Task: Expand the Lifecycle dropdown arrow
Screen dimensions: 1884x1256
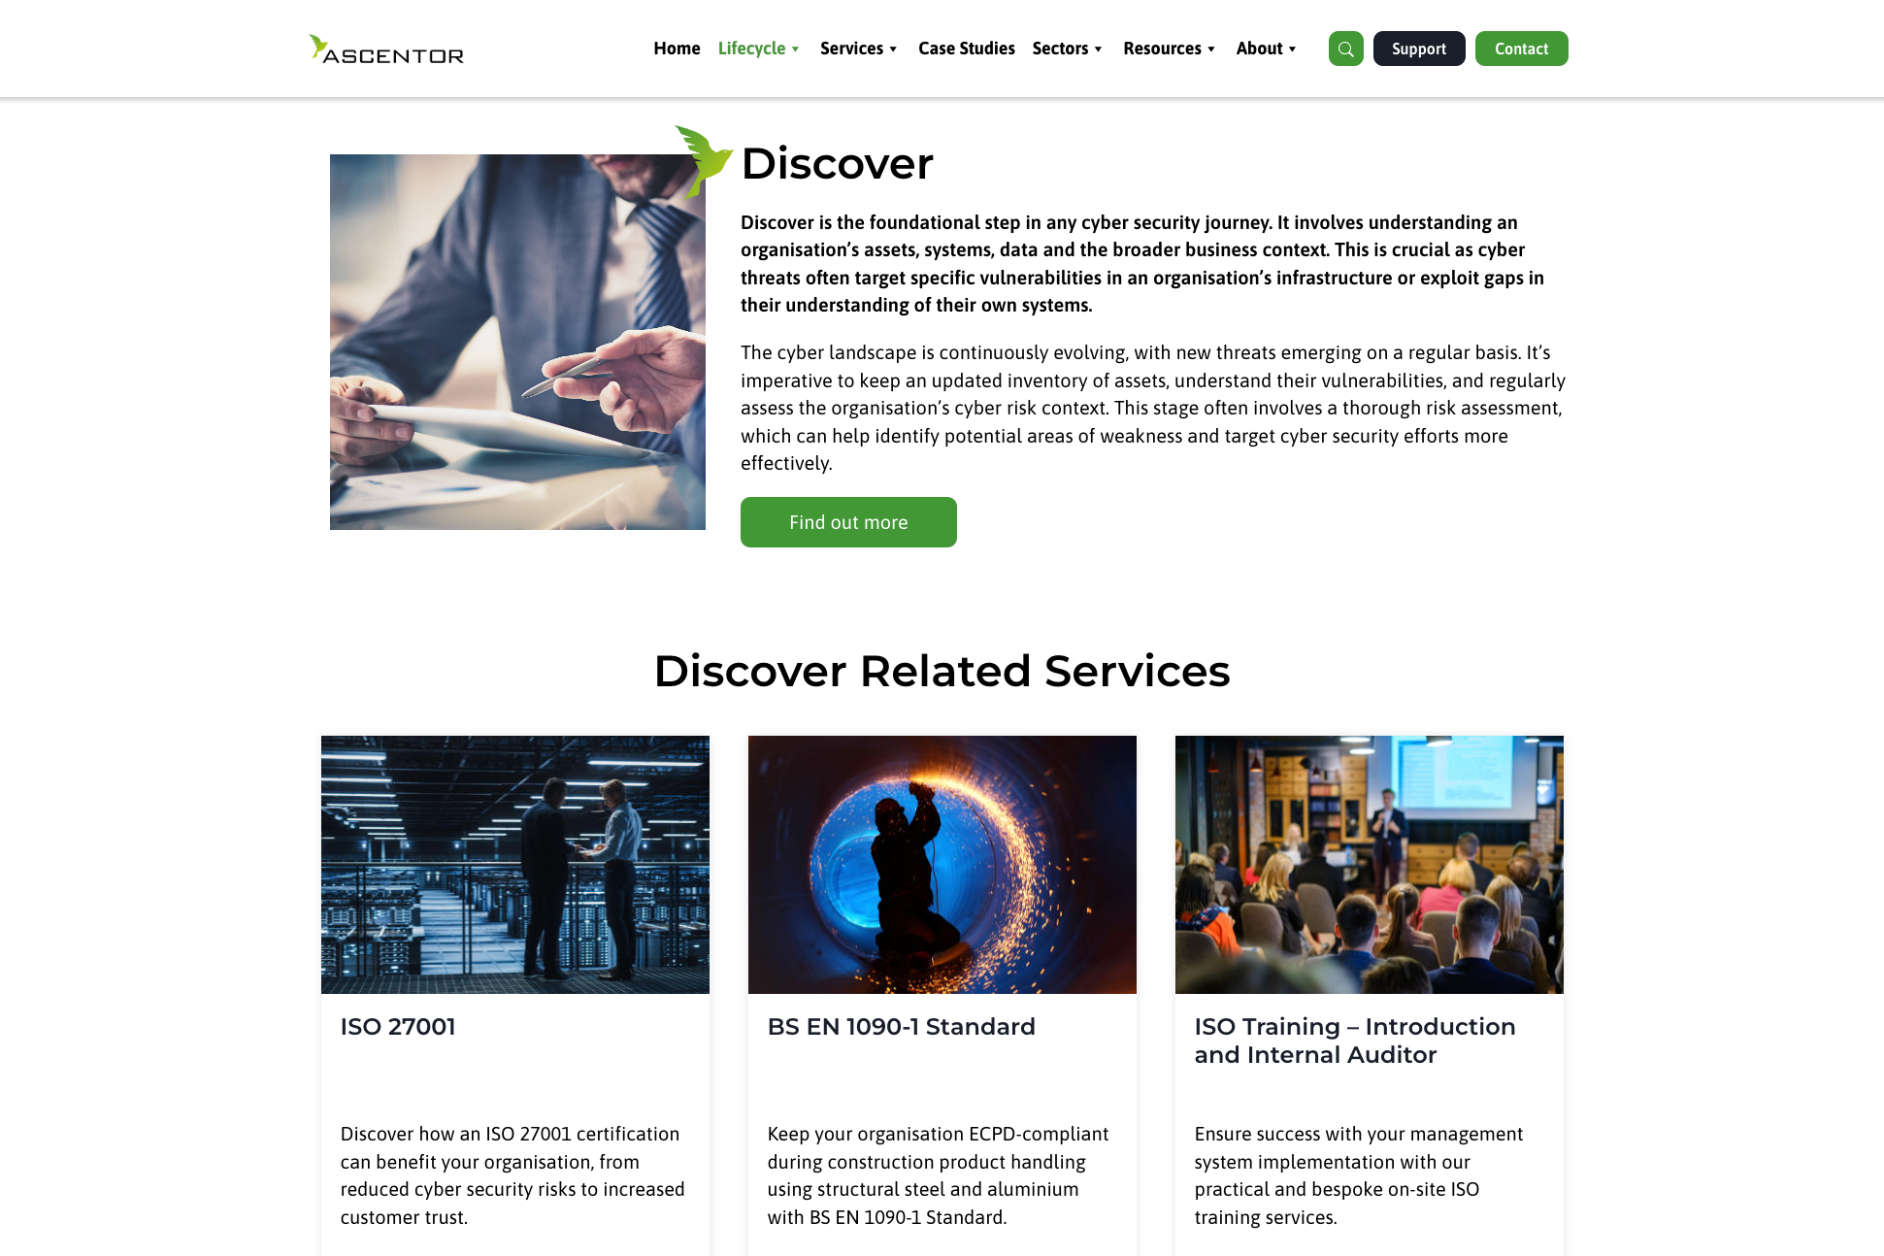Action: [x=796, y=49]
